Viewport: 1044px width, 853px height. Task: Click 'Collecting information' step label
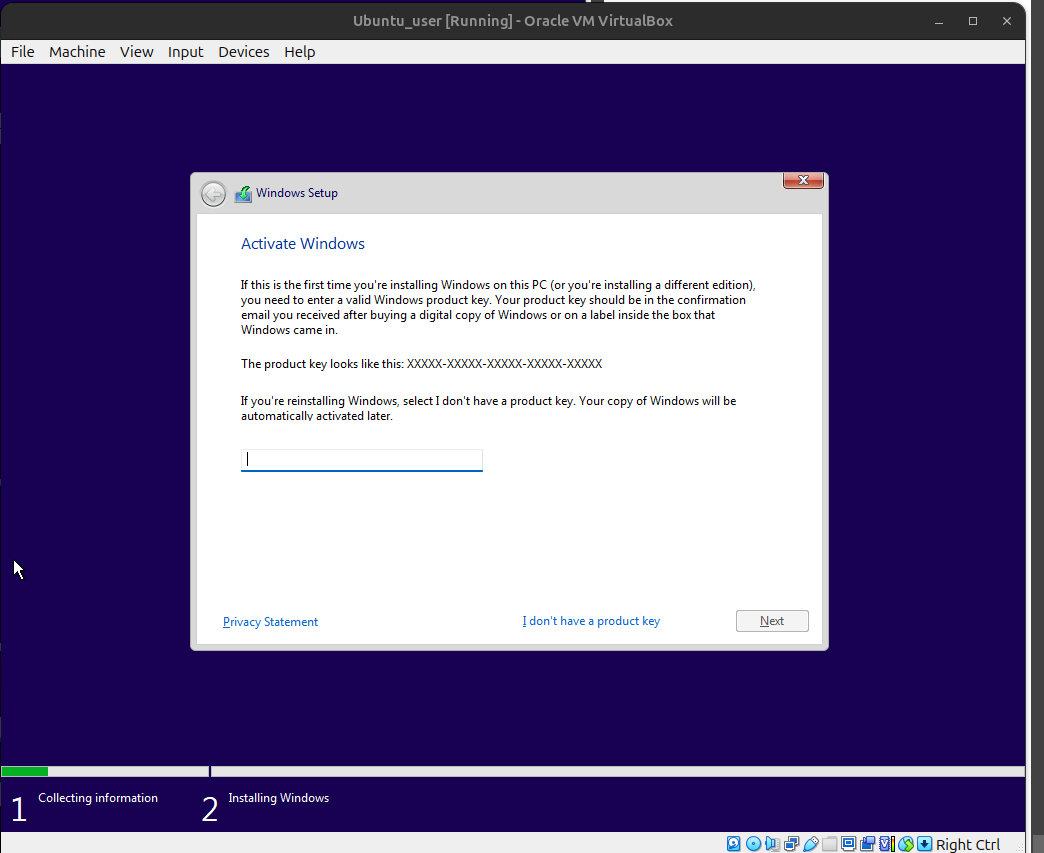[x=98, y=798]
